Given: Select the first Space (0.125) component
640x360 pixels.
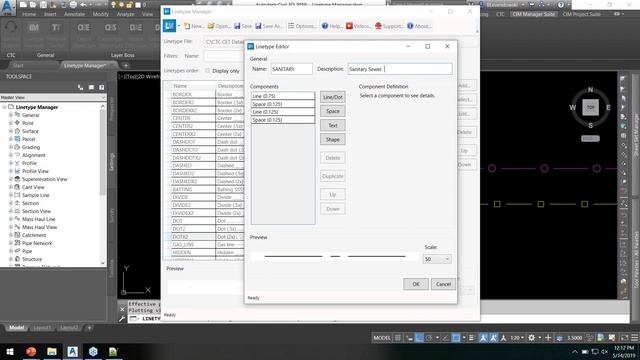Looking at the screenshot, I should pos(283,104).
